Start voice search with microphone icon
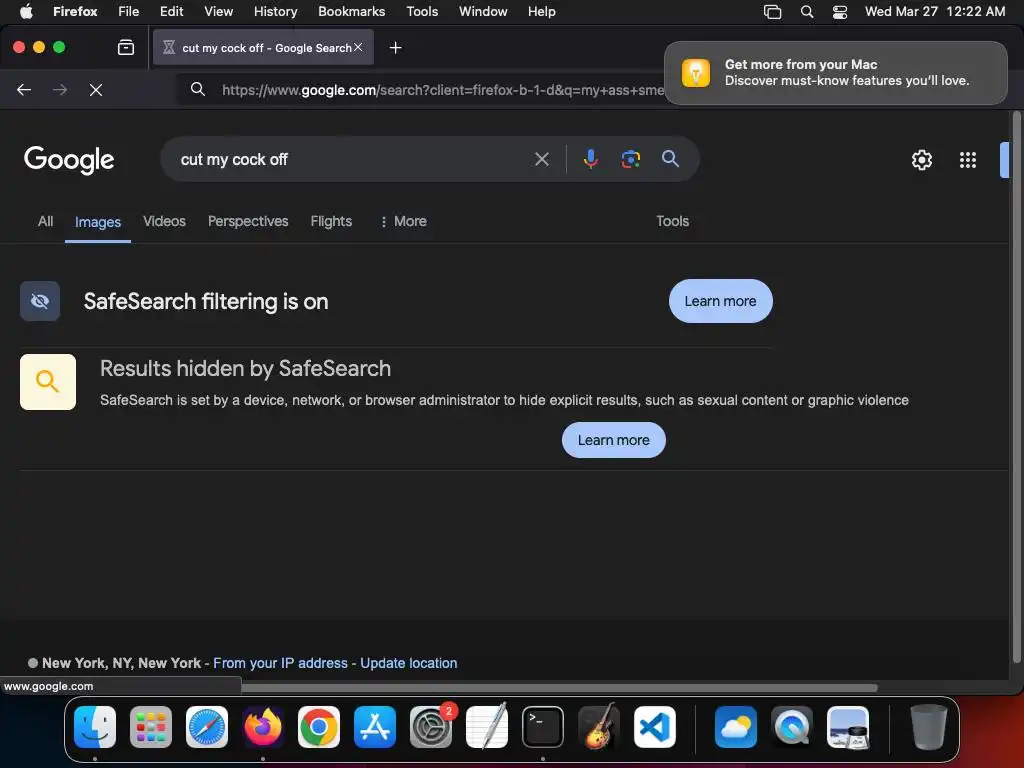Image resolution: width=1024 pixels, height=768 pixels. (590, 159)
